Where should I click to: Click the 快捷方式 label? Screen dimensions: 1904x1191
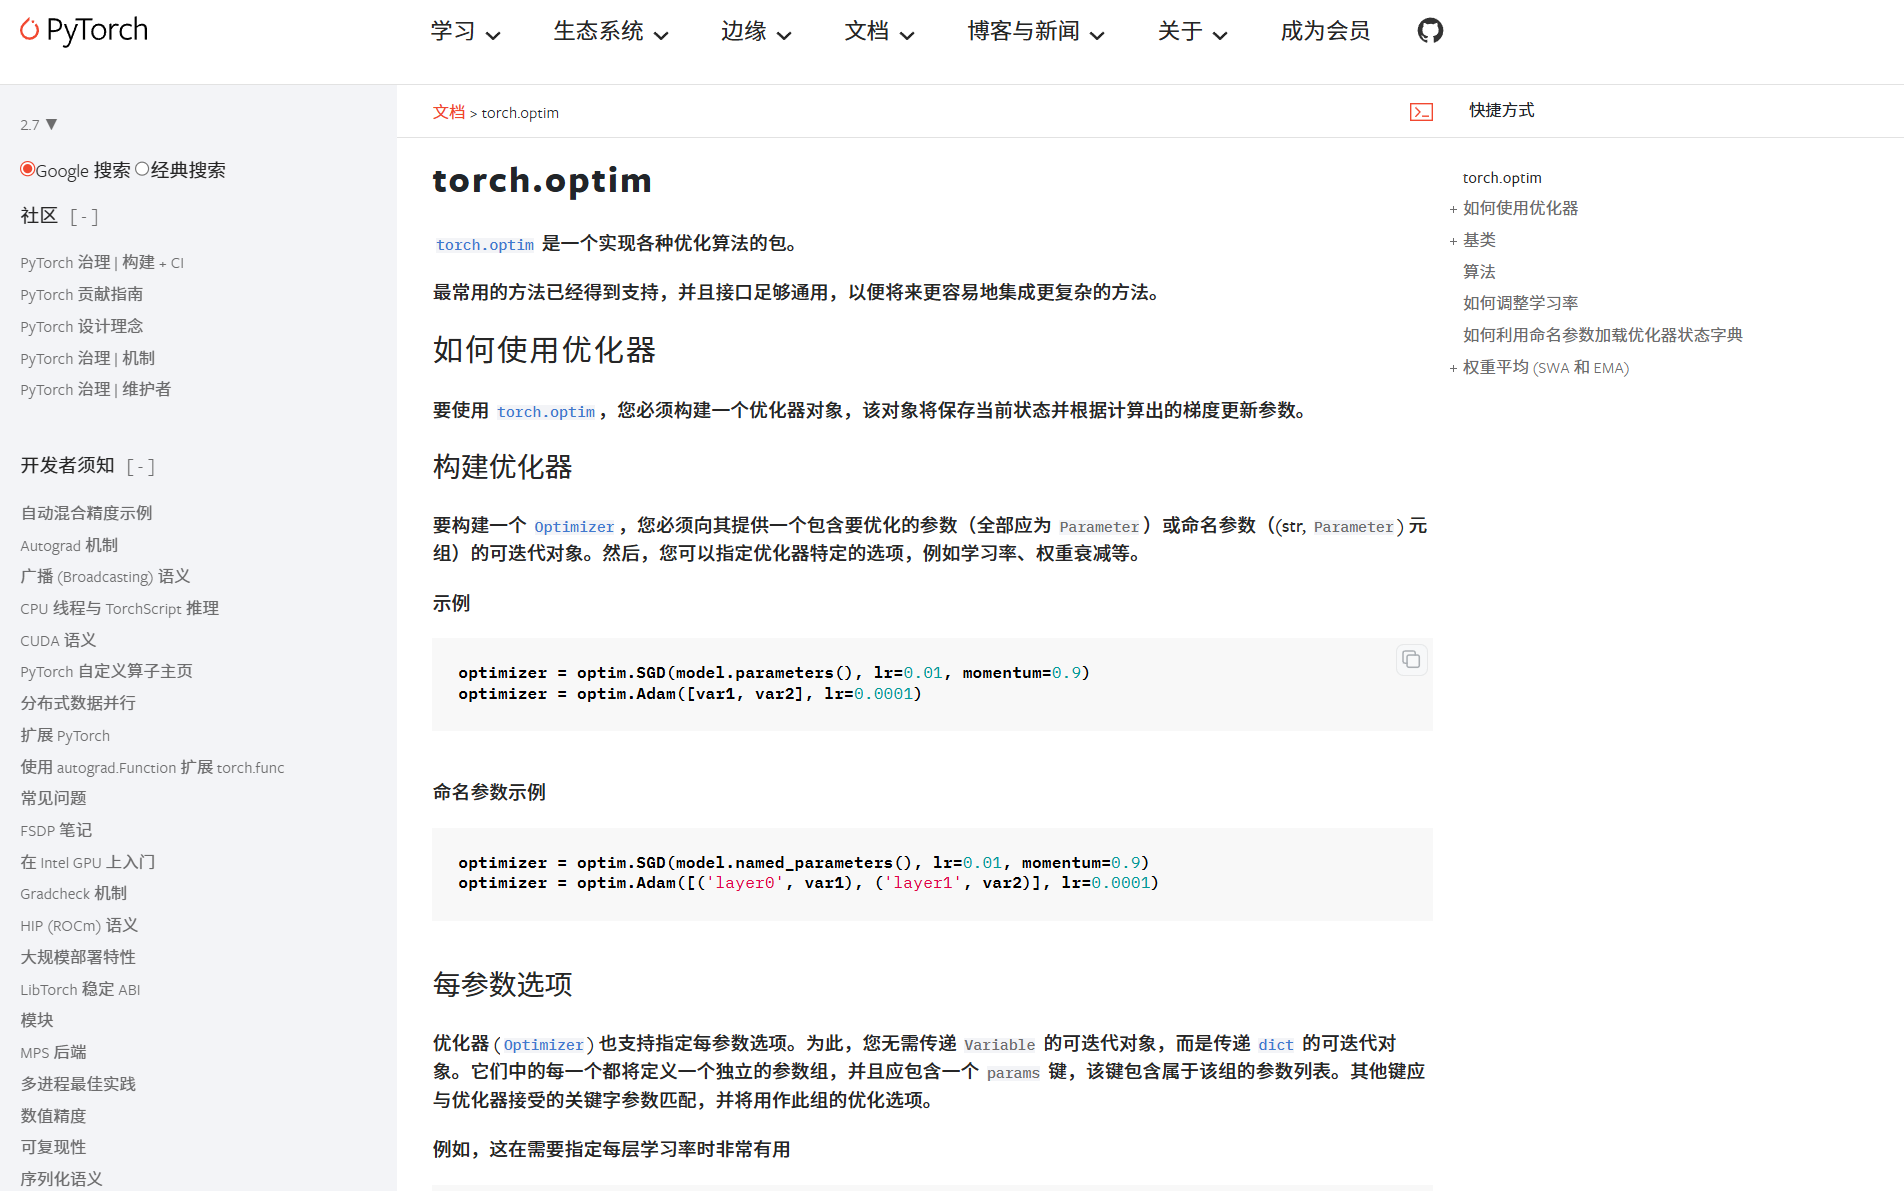click(x=1501, y=110)
